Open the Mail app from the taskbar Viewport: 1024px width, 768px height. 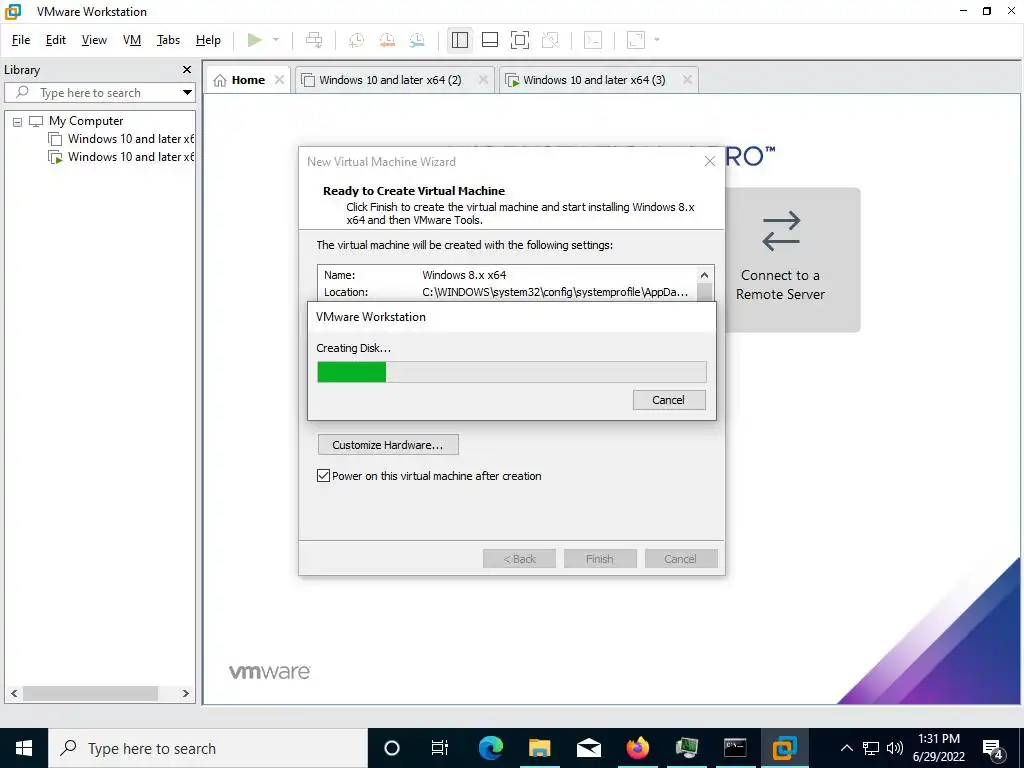point(588,748)
